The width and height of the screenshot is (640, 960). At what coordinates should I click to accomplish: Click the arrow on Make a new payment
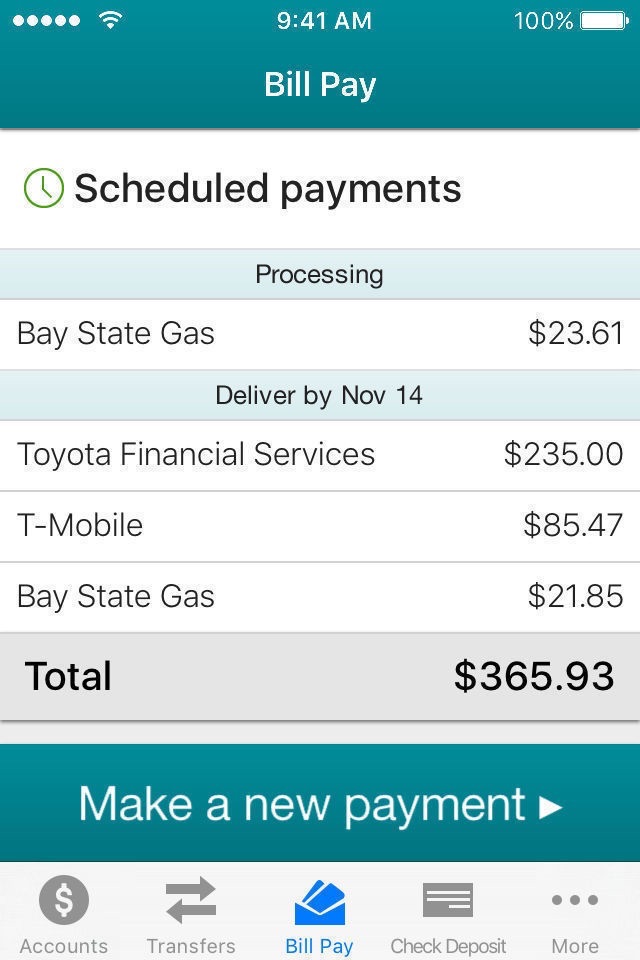pos(551,807)
